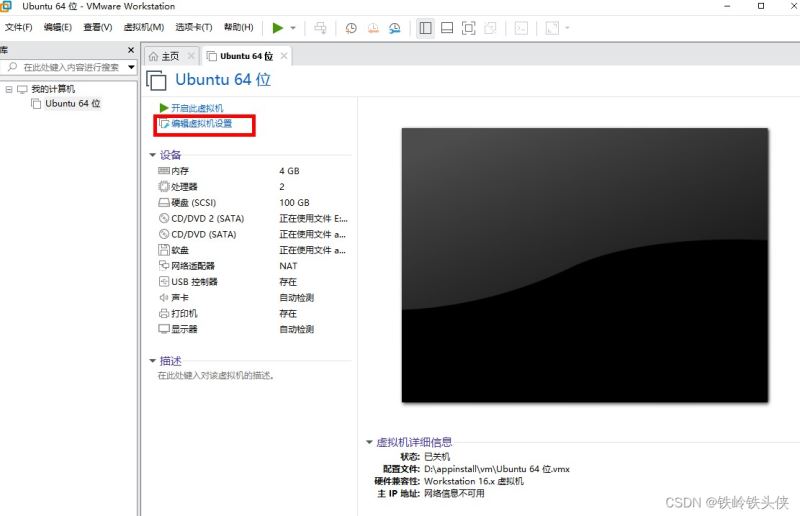Open the library search dropdown arrow

[x=131, y=67]
